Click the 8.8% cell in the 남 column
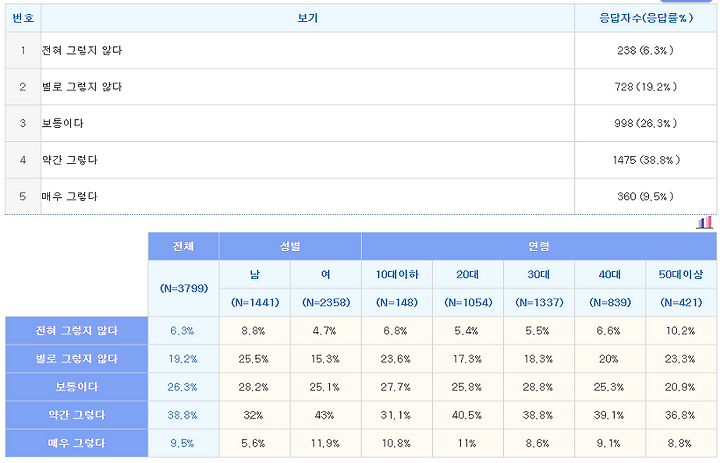 pyautogui.click(x=253, y=331)
